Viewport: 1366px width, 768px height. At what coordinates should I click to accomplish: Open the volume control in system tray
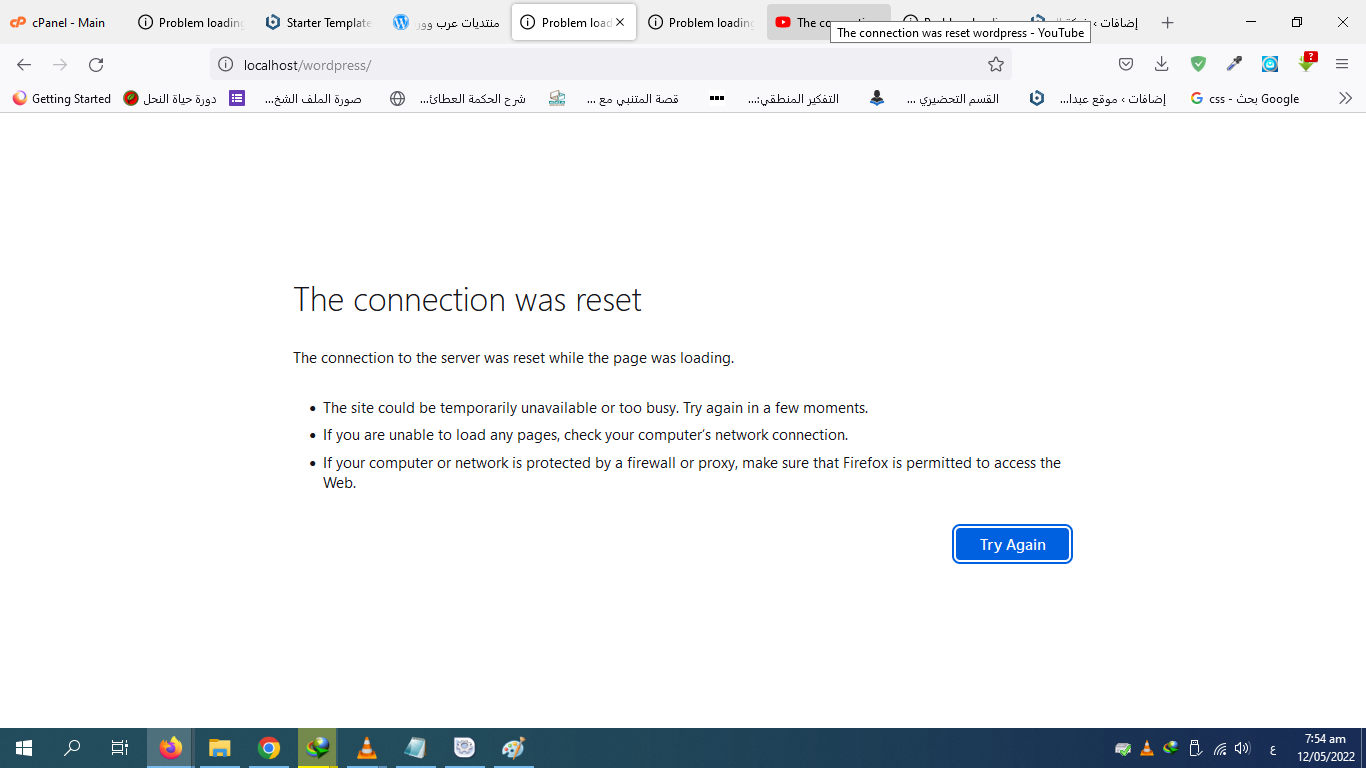1242,748
